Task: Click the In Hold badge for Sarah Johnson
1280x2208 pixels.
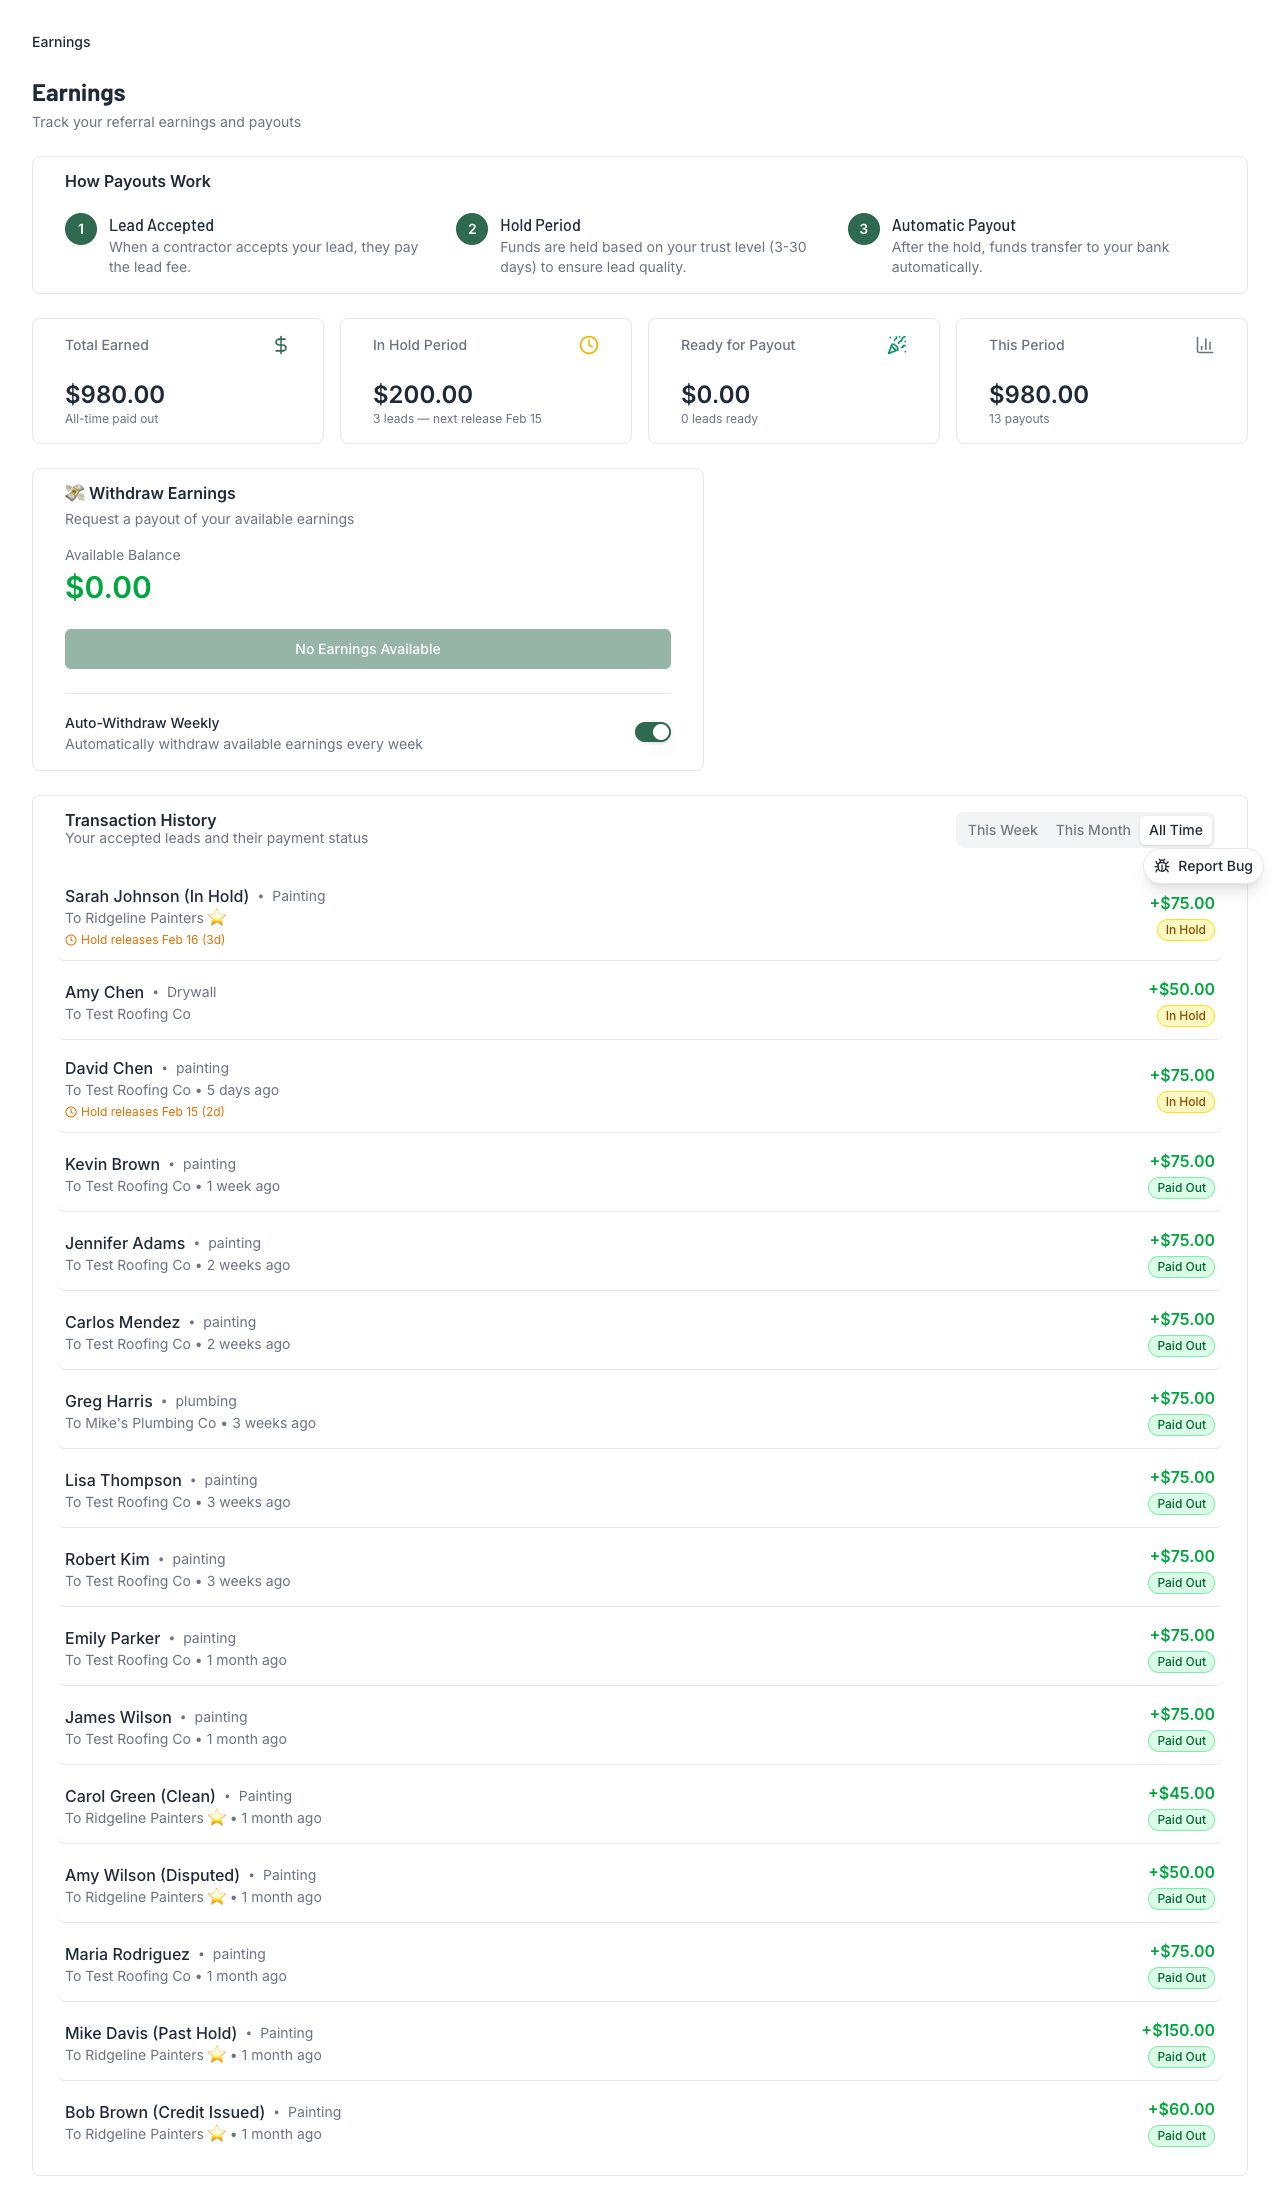Action: 1186,930
